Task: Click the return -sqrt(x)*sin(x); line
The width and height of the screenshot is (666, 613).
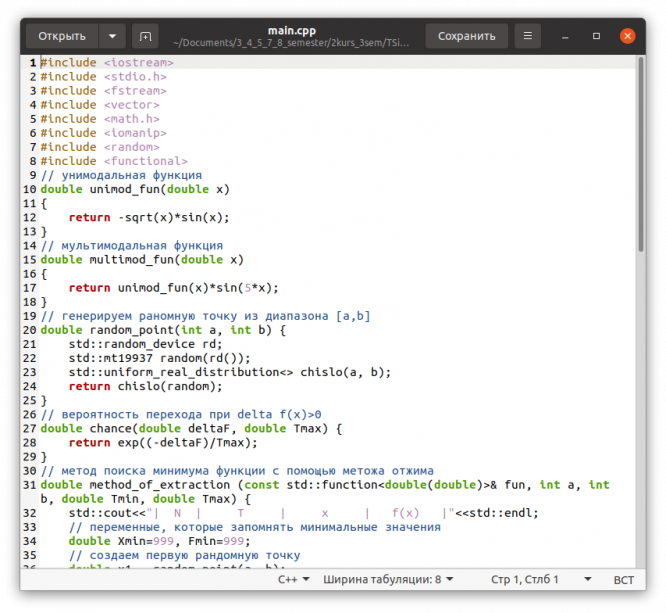Action: [x=148, y=217]
